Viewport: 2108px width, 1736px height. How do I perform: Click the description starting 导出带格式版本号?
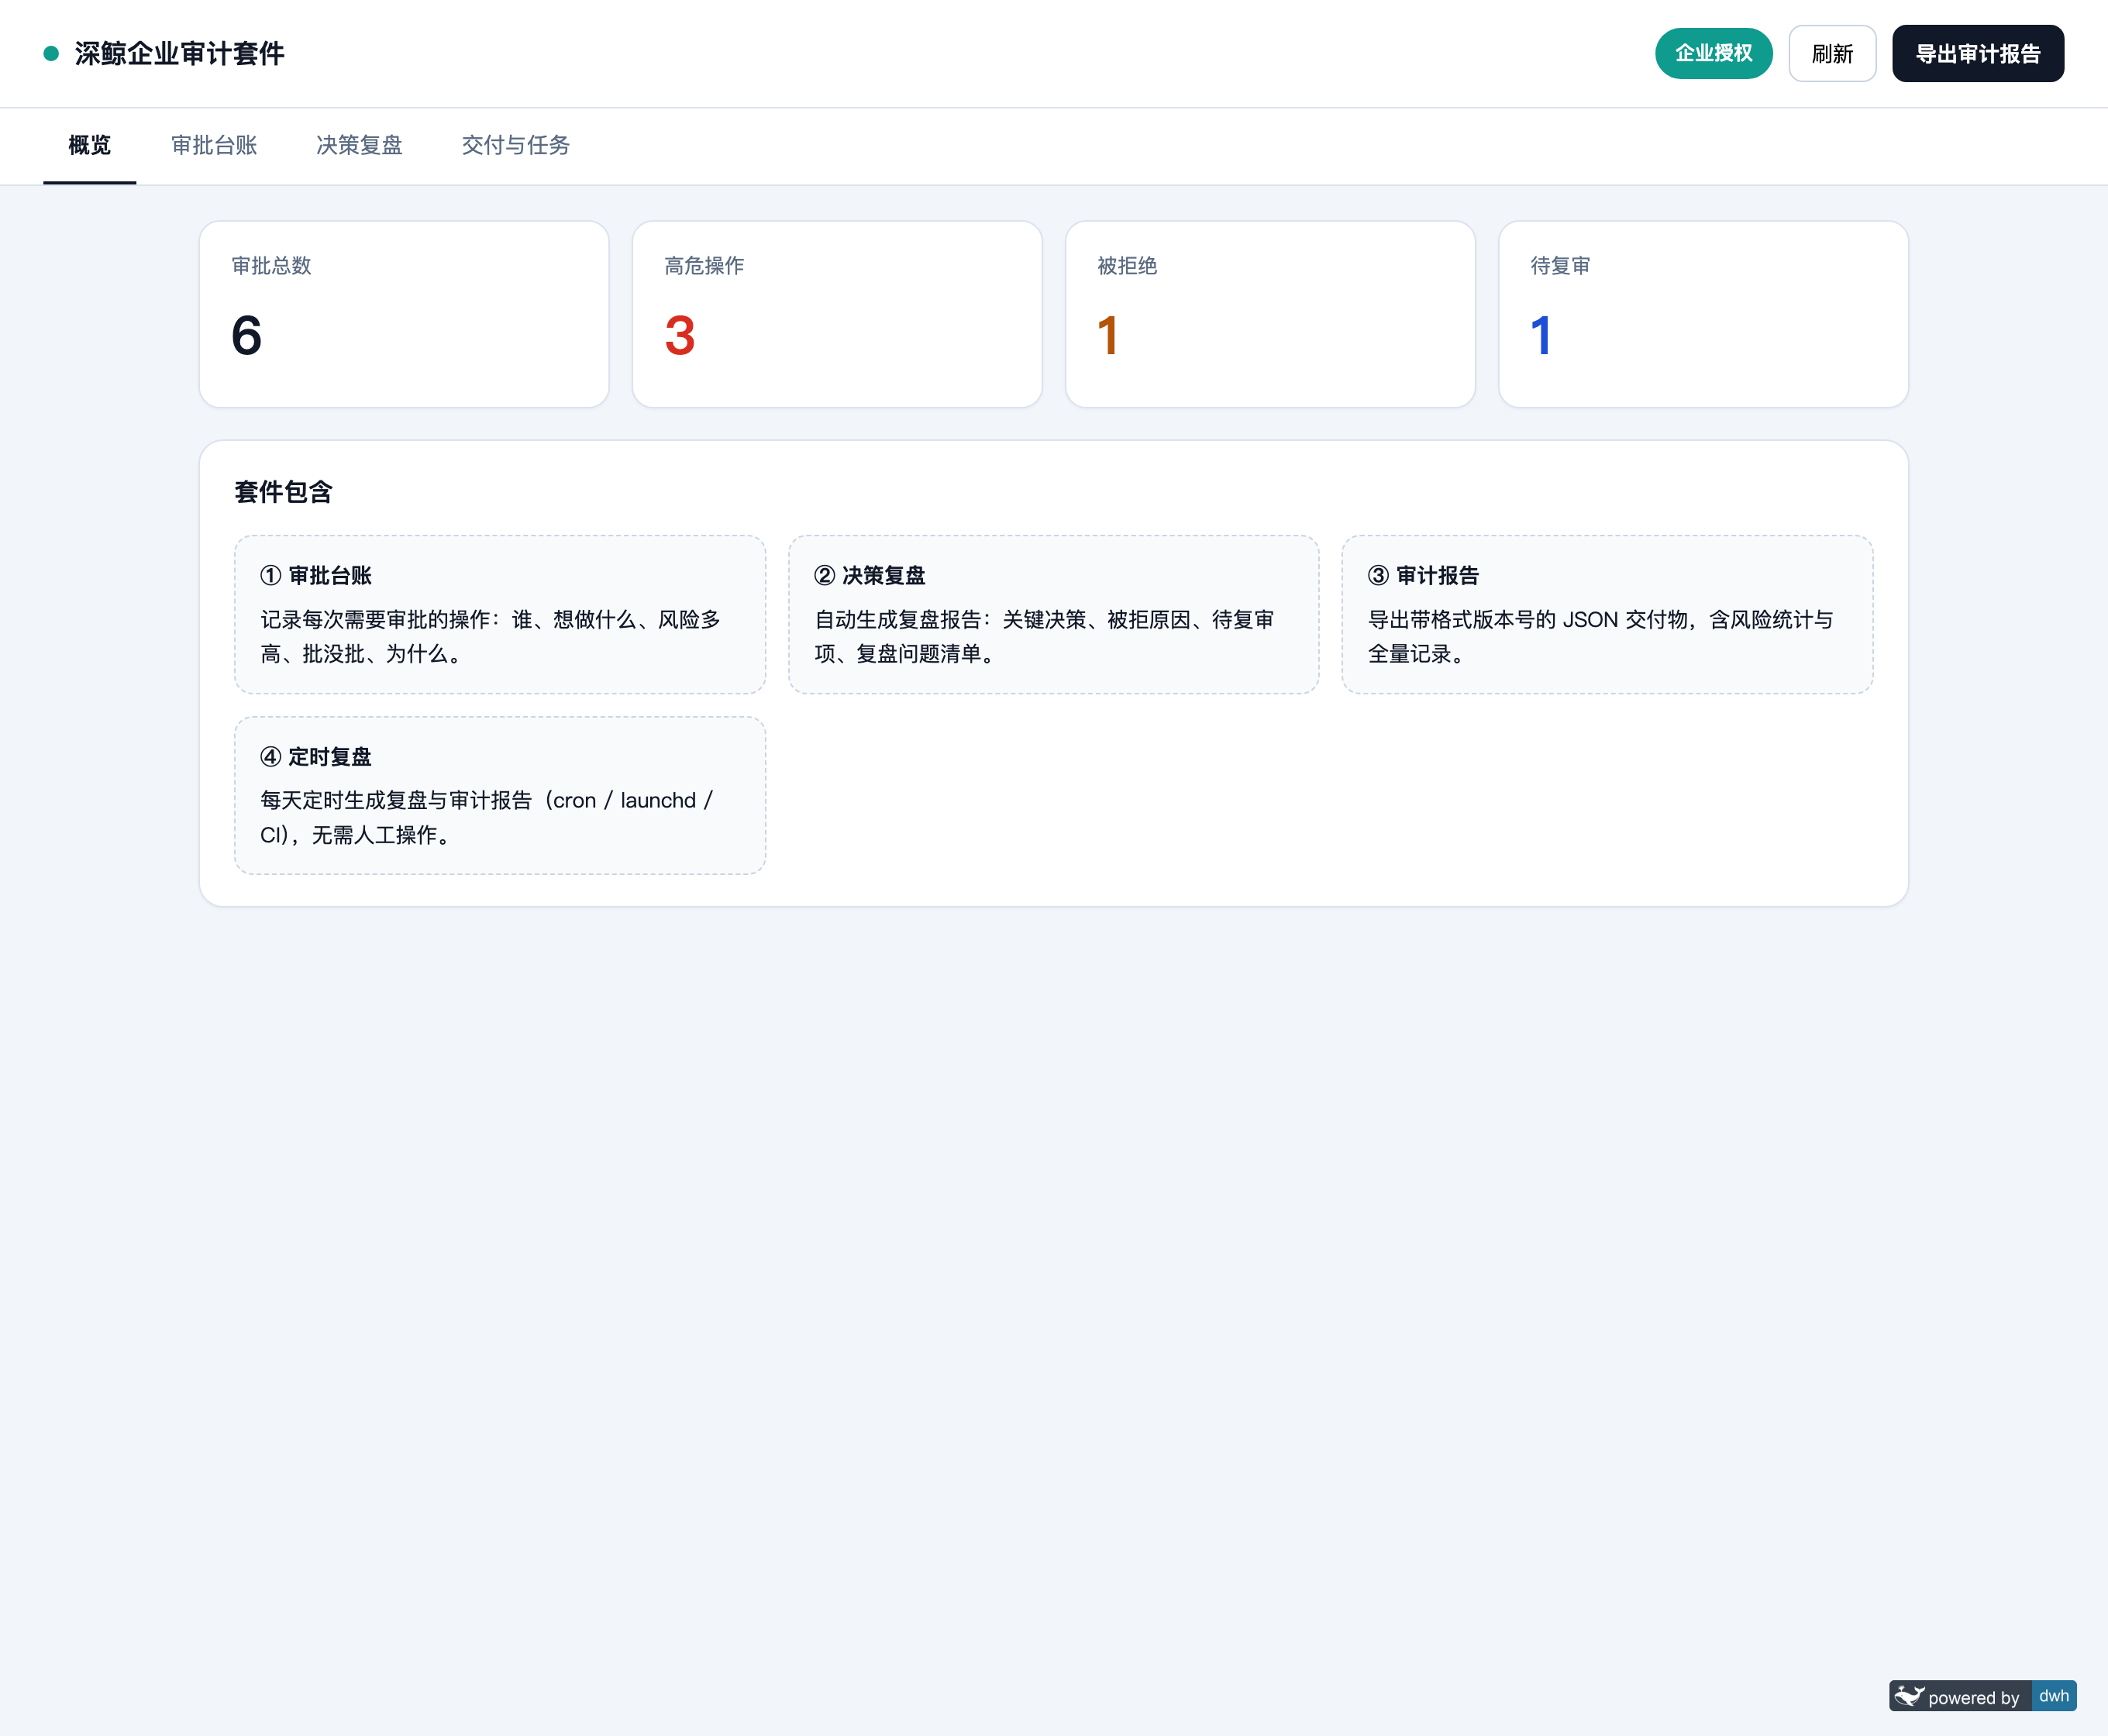coord(1600,637)
